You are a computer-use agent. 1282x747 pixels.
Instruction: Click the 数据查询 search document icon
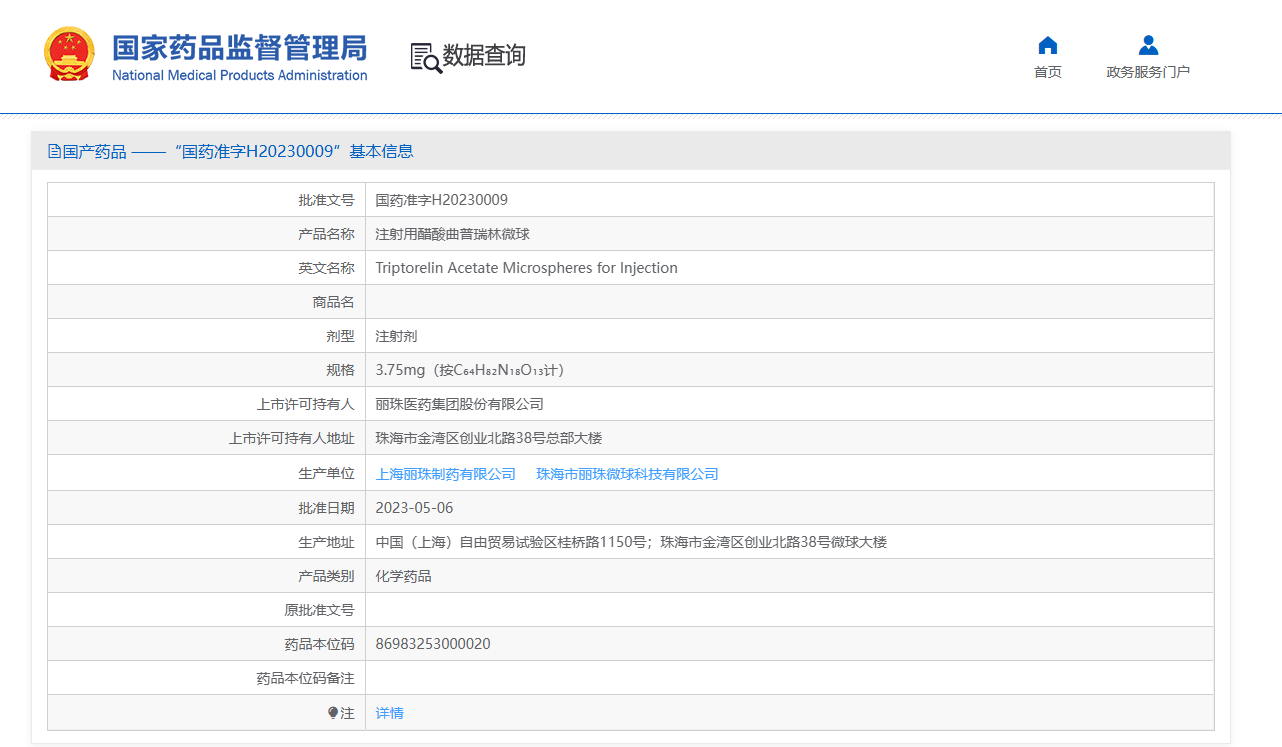click(x=426, y=58)
